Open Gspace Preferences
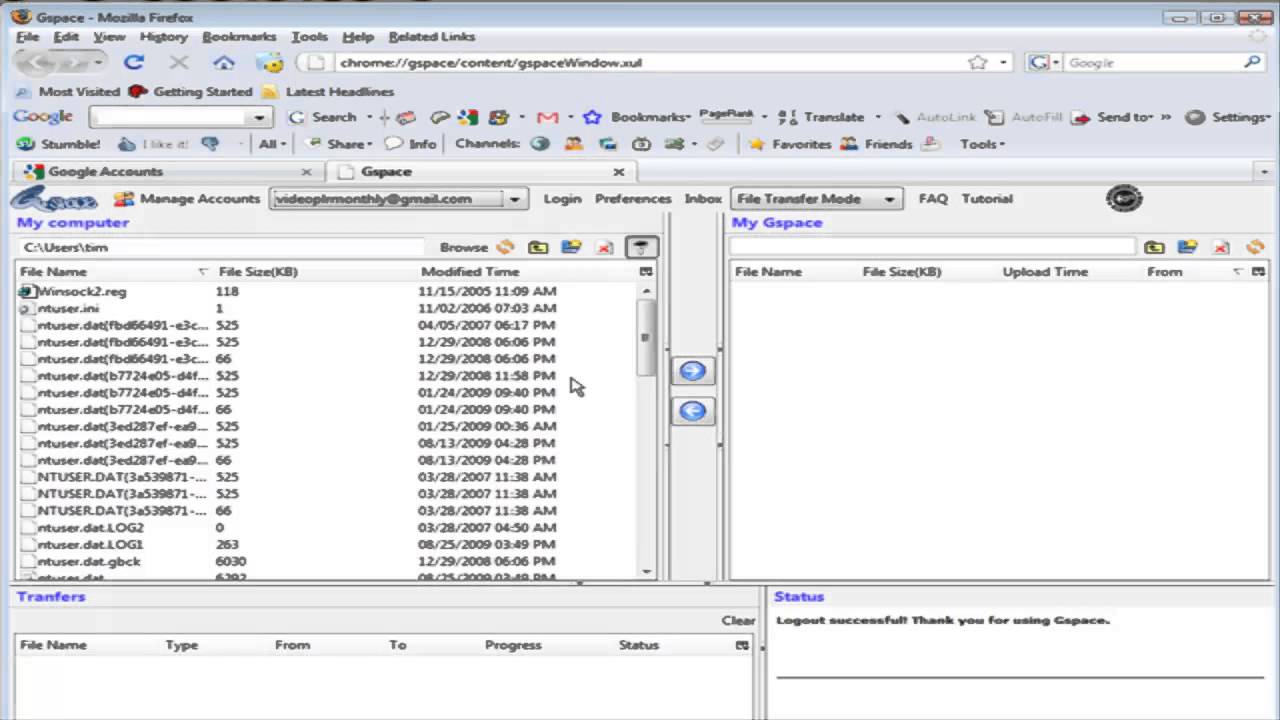 coord(633,199)
